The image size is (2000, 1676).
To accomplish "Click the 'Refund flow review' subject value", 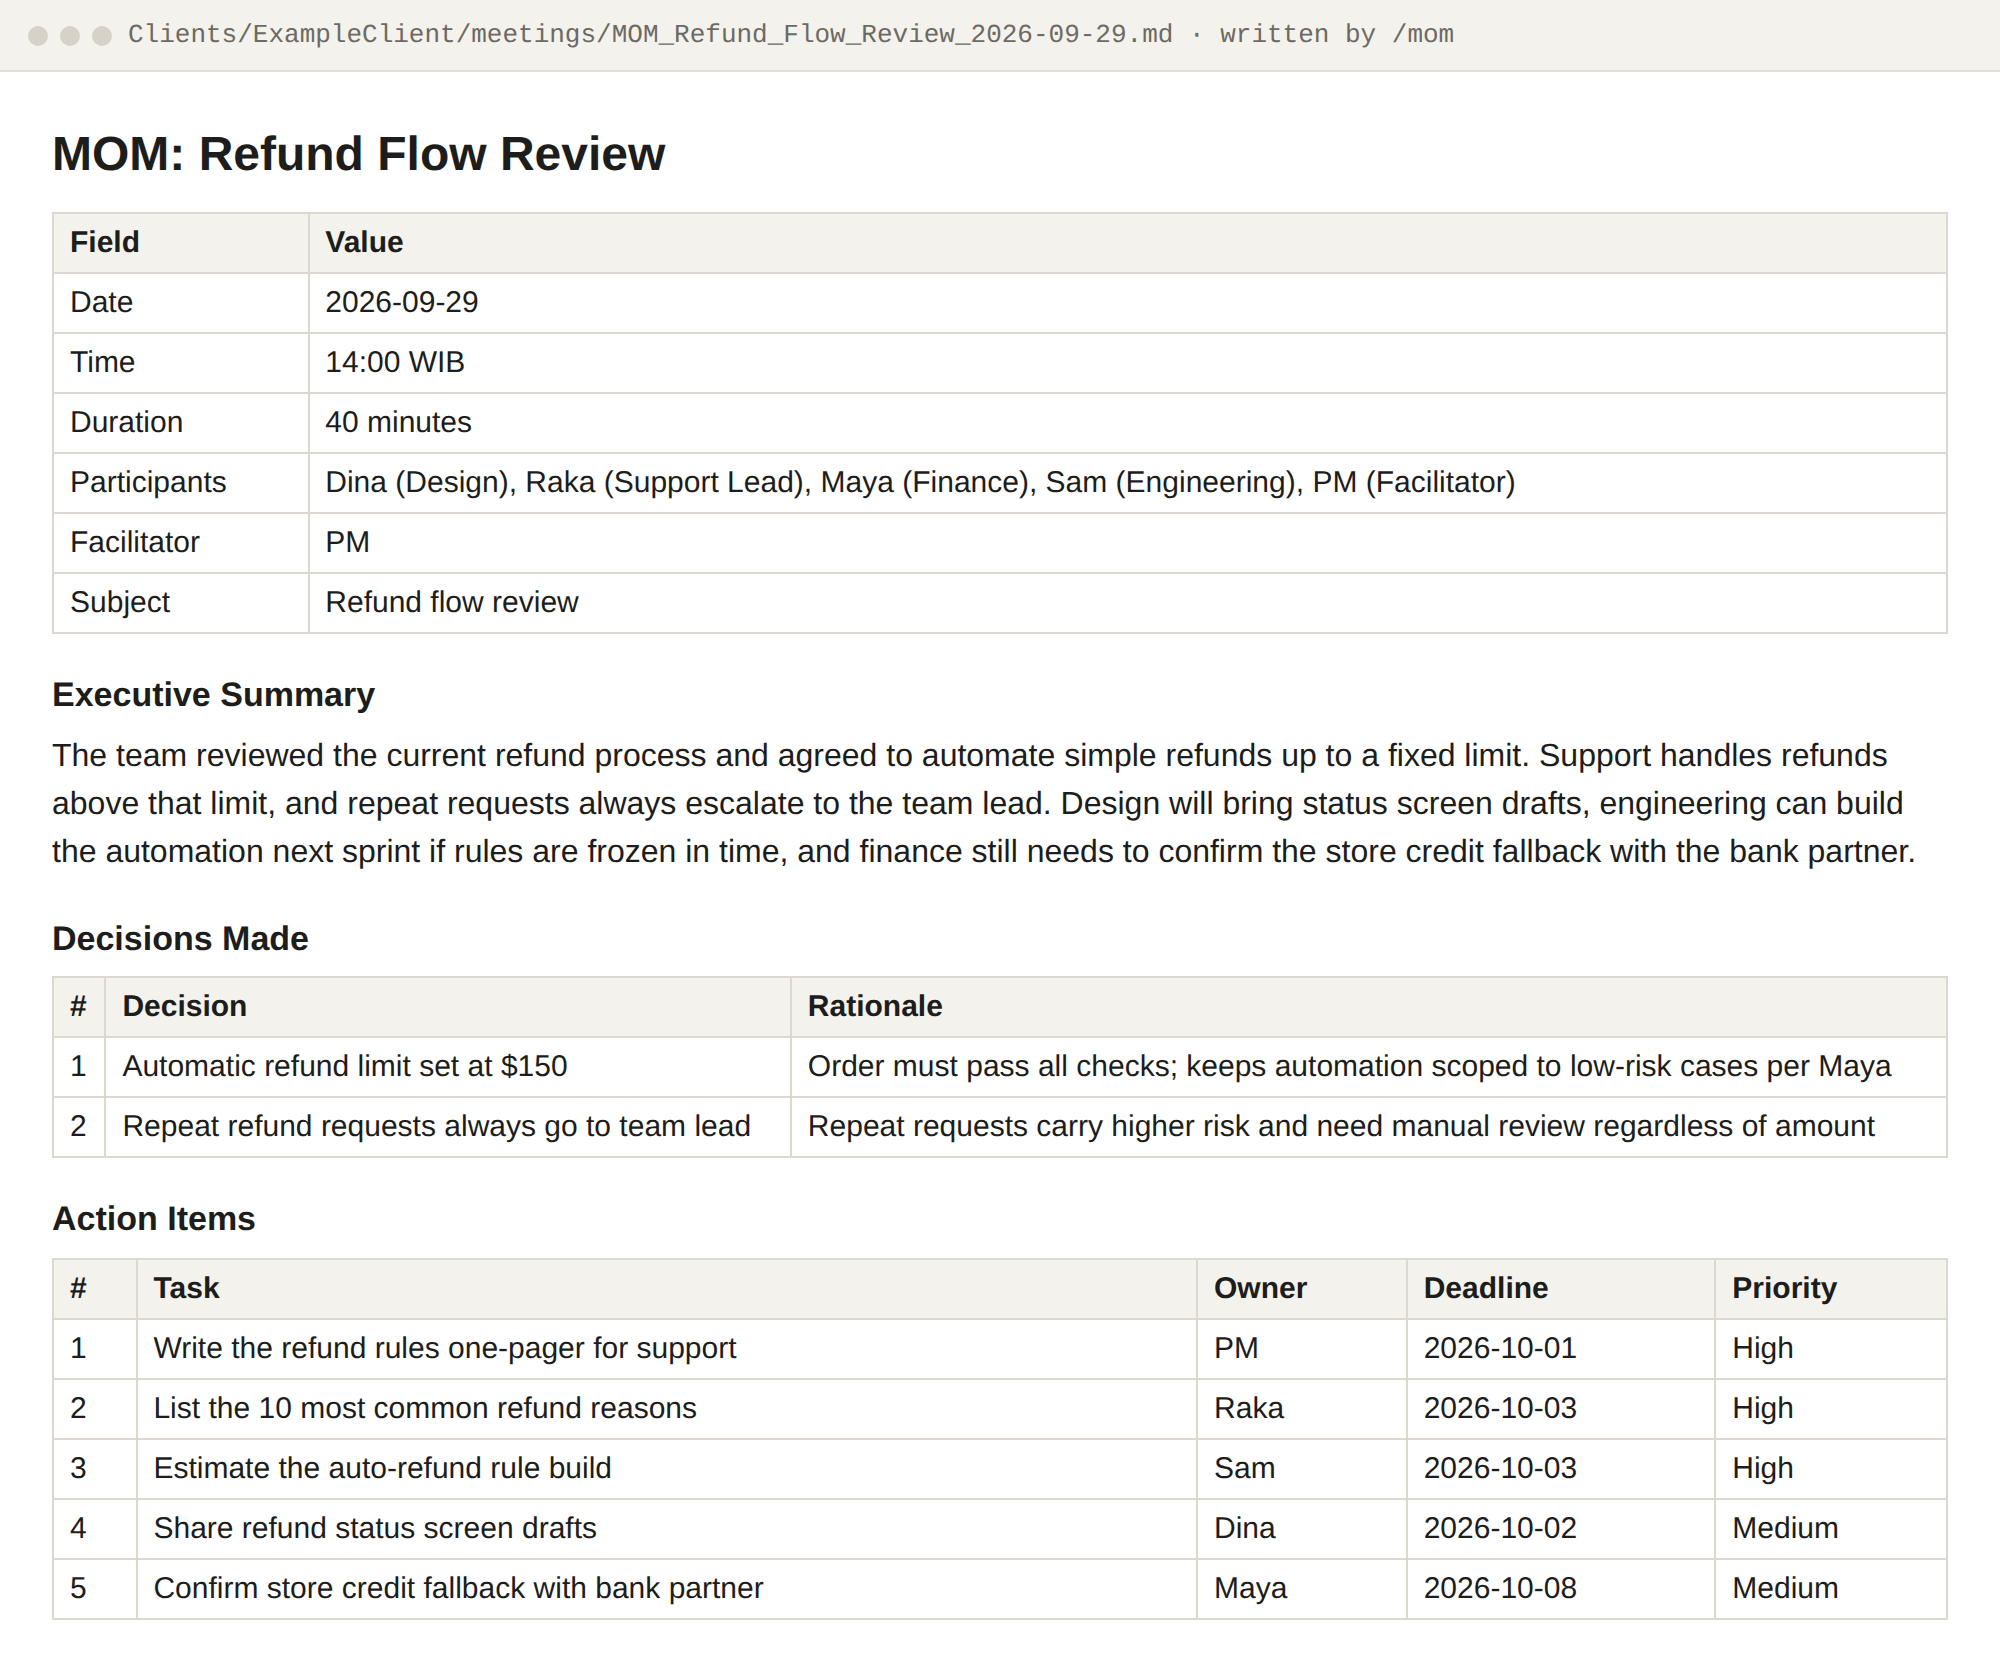I will [452, 602].
